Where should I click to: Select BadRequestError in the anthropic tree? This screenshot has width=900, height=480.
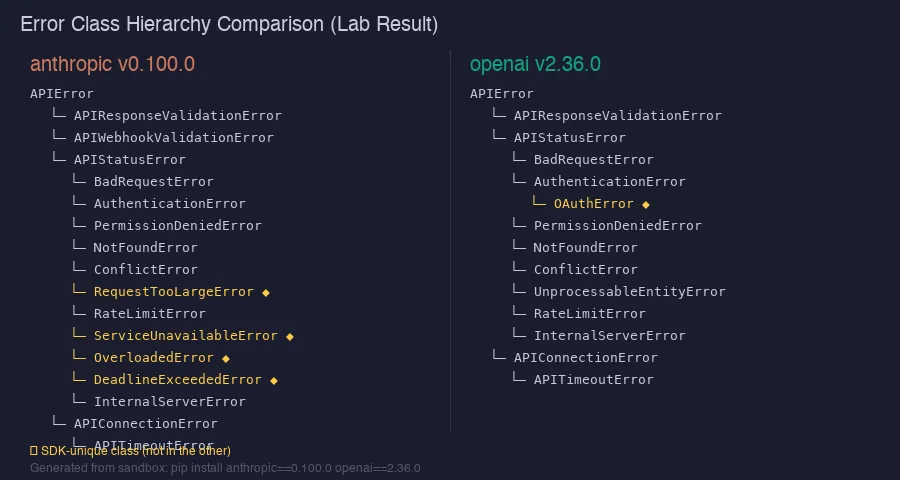point(154,181)
